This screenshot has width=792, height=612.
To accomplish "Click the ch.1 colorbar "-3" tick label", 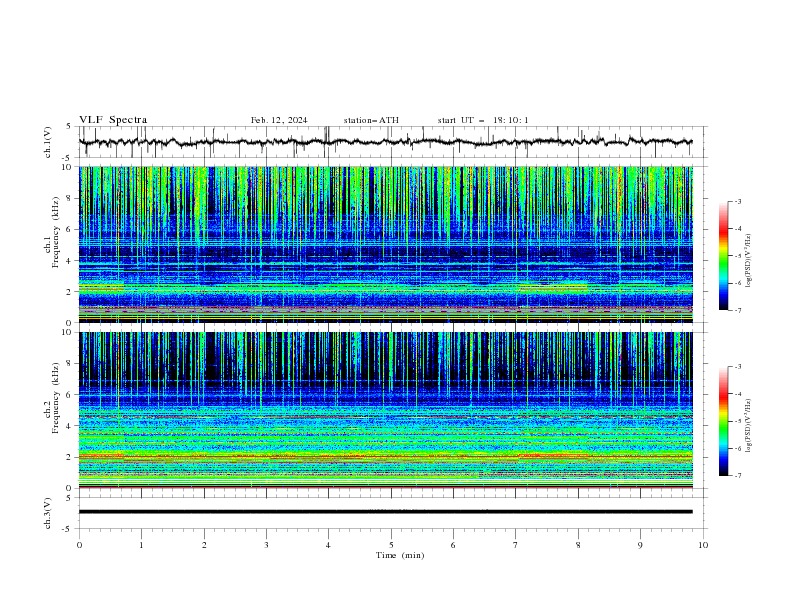I will [738, 201].
